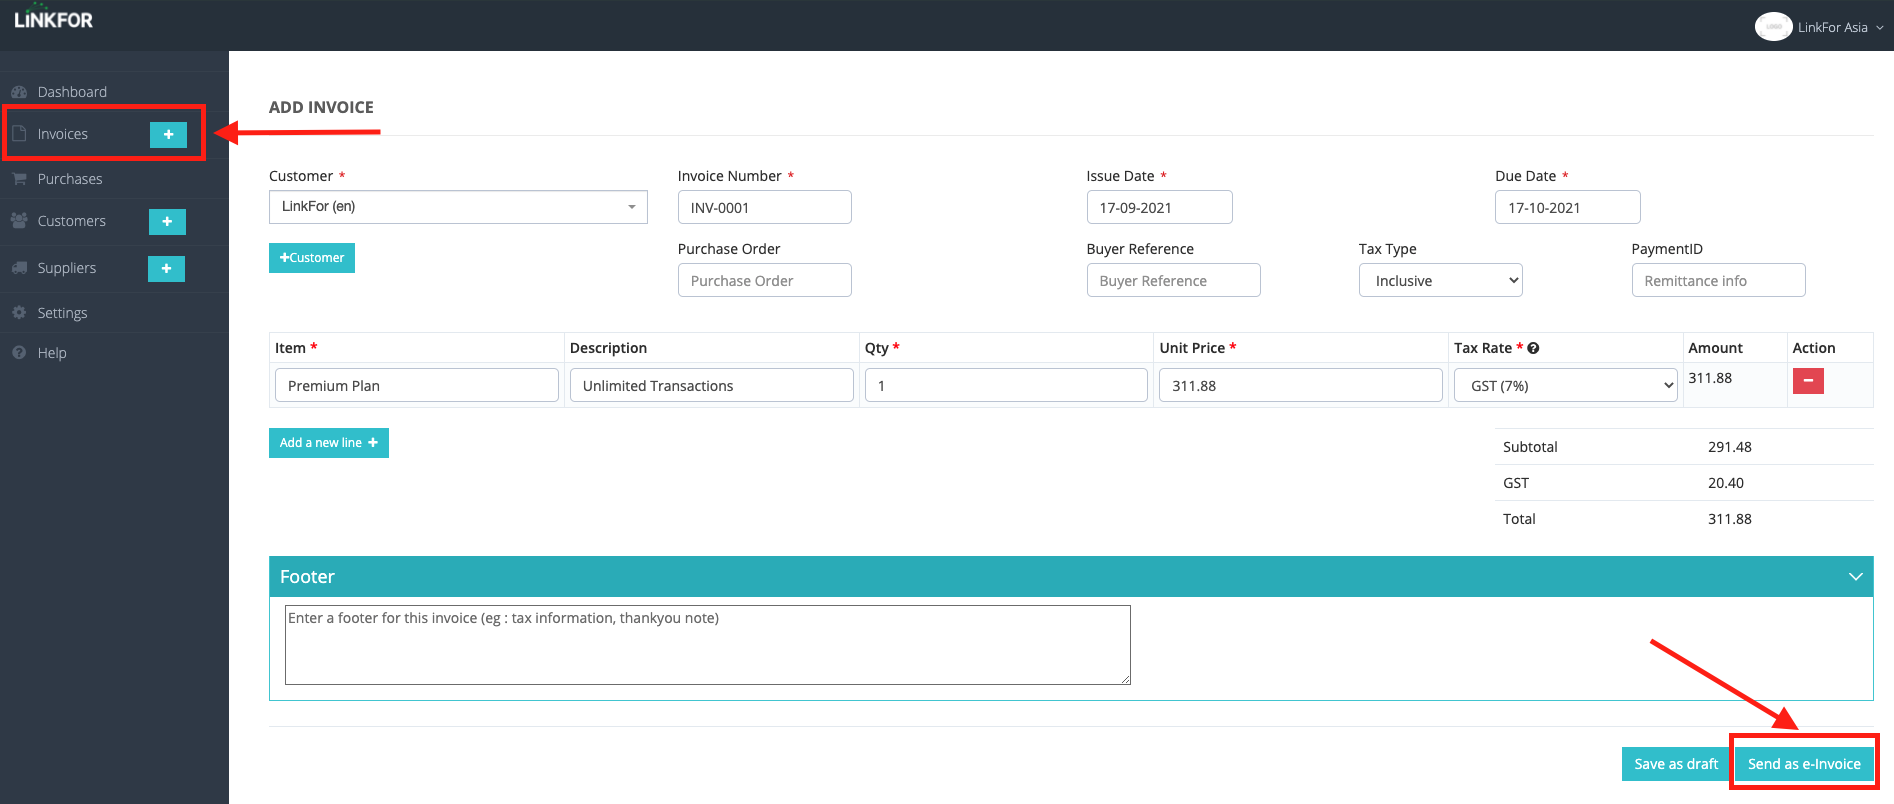Click the Due Date field

1568,207
